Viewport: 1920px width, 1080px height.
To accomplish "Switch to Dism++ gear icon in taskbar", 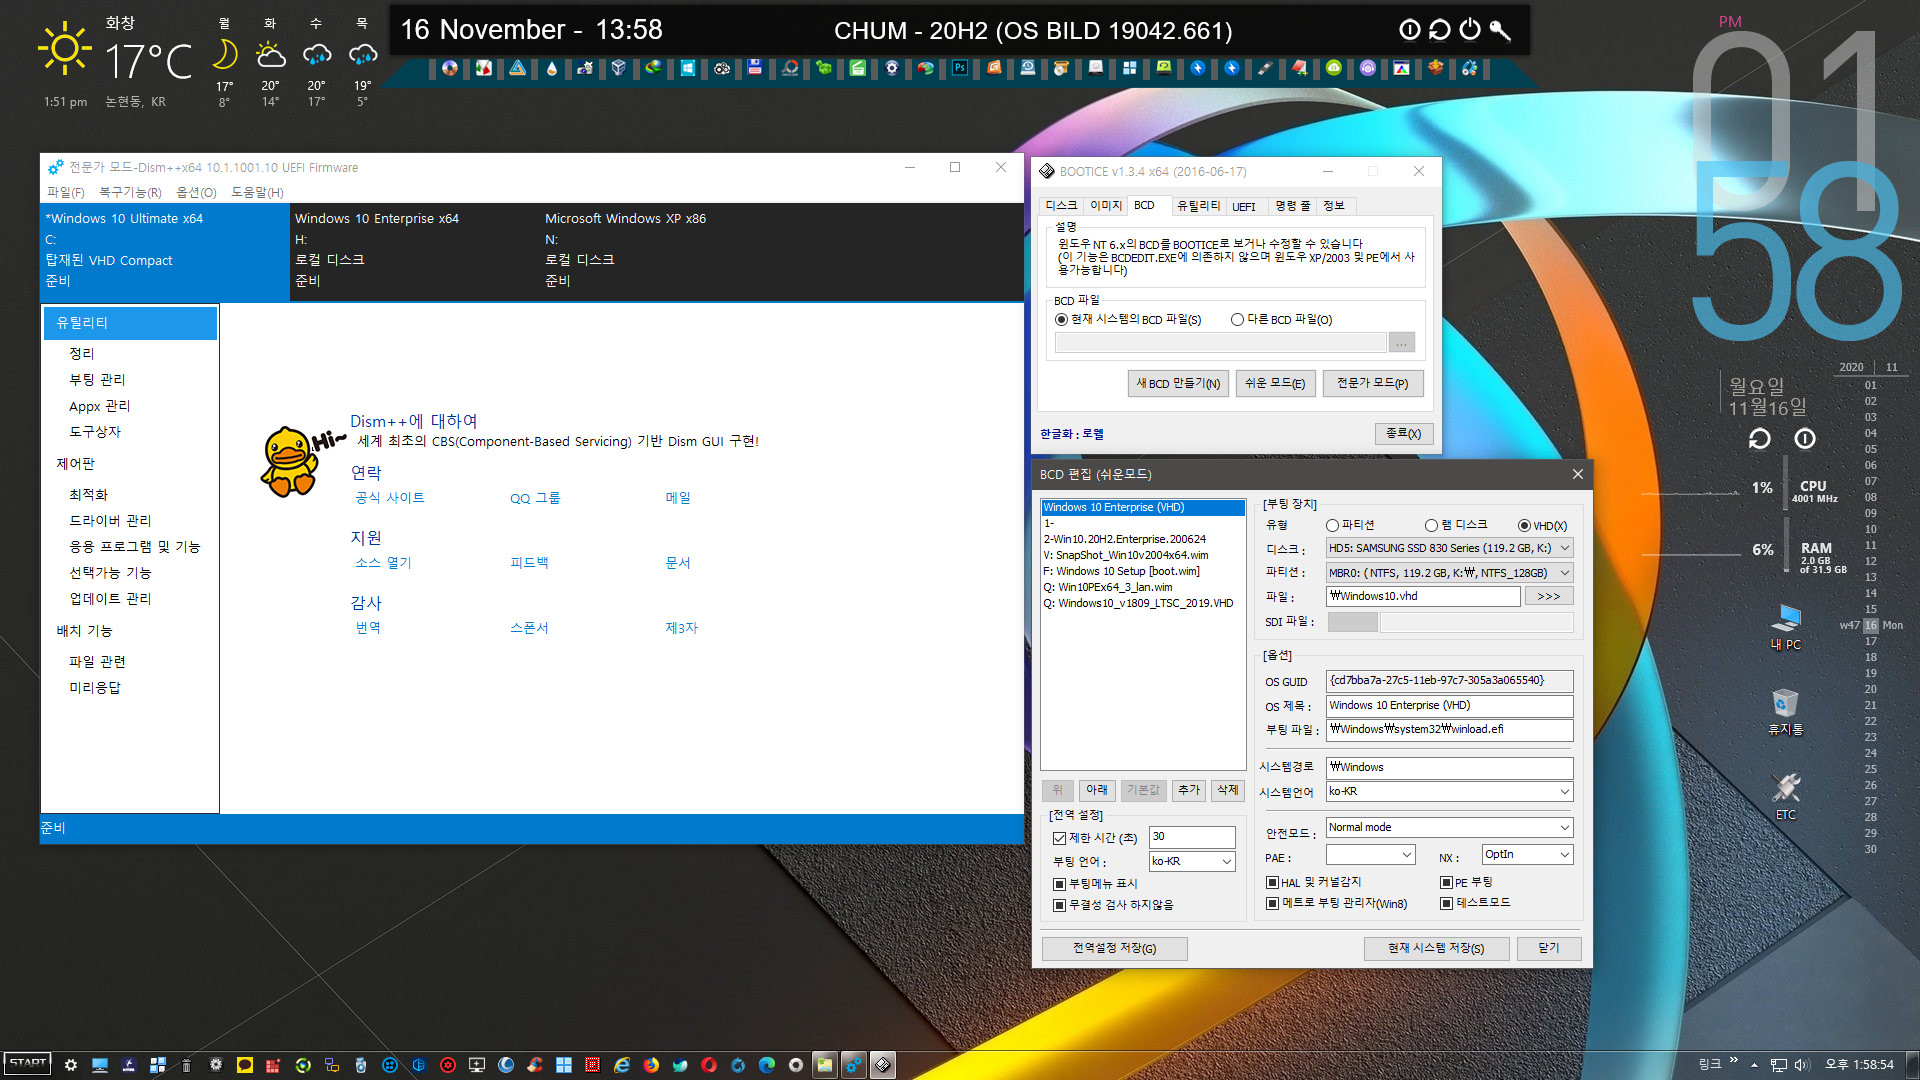I will 853,1065.
